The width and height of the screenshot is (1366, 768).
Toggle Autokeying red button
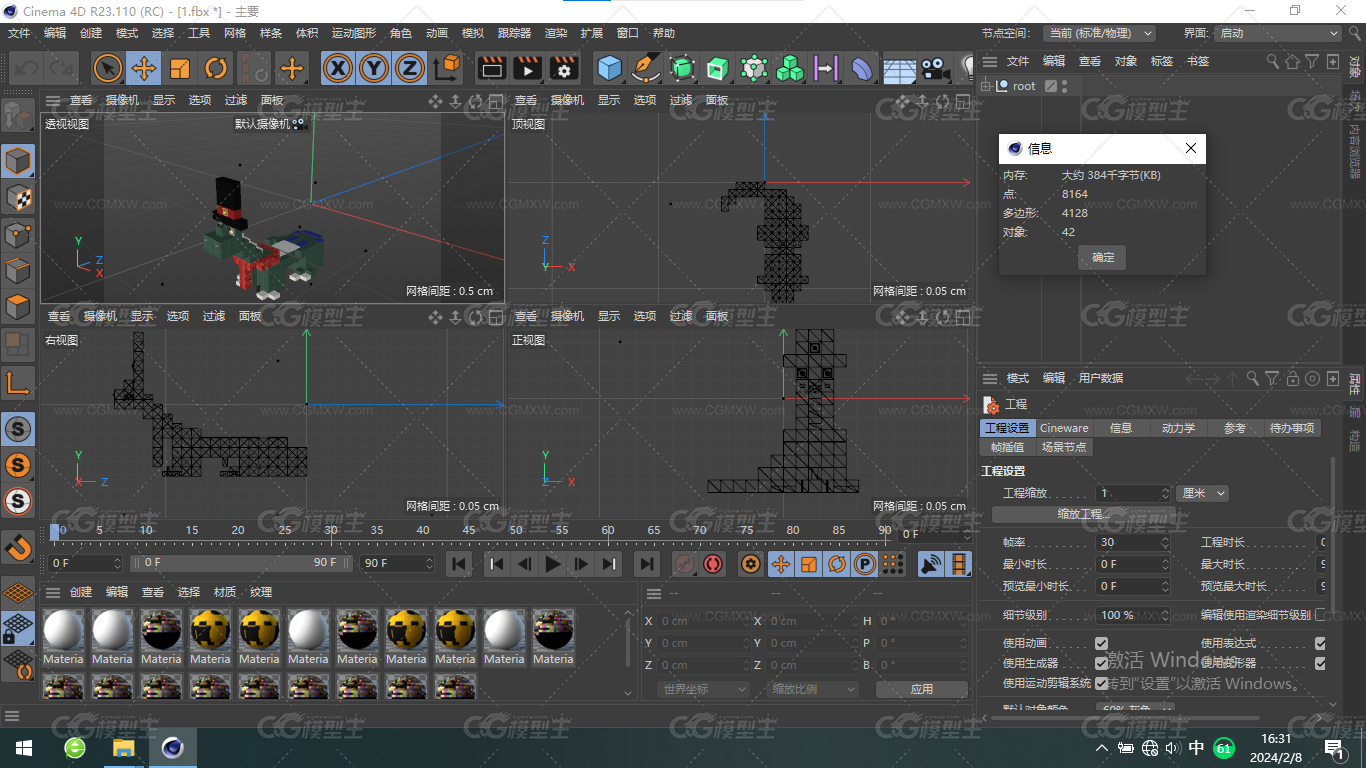(713, 564)
